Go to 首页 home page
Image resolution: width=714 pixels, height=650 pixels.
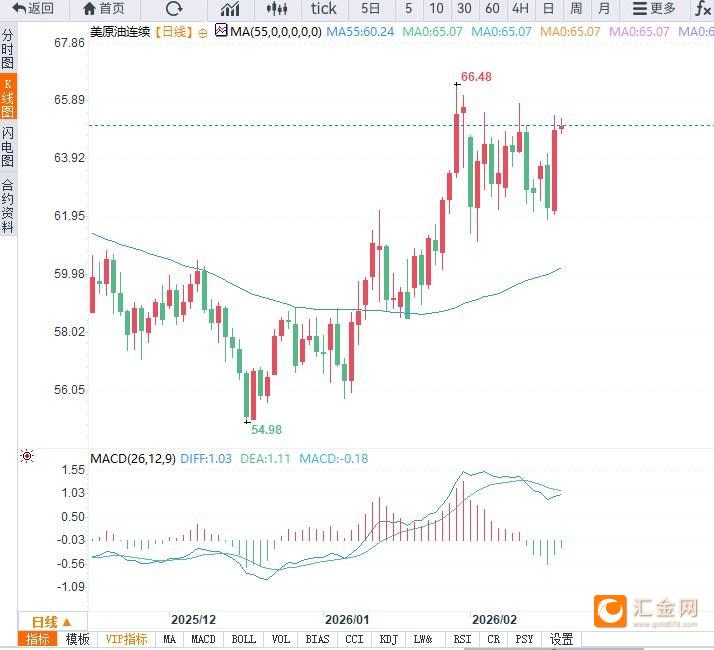point(104,9)
